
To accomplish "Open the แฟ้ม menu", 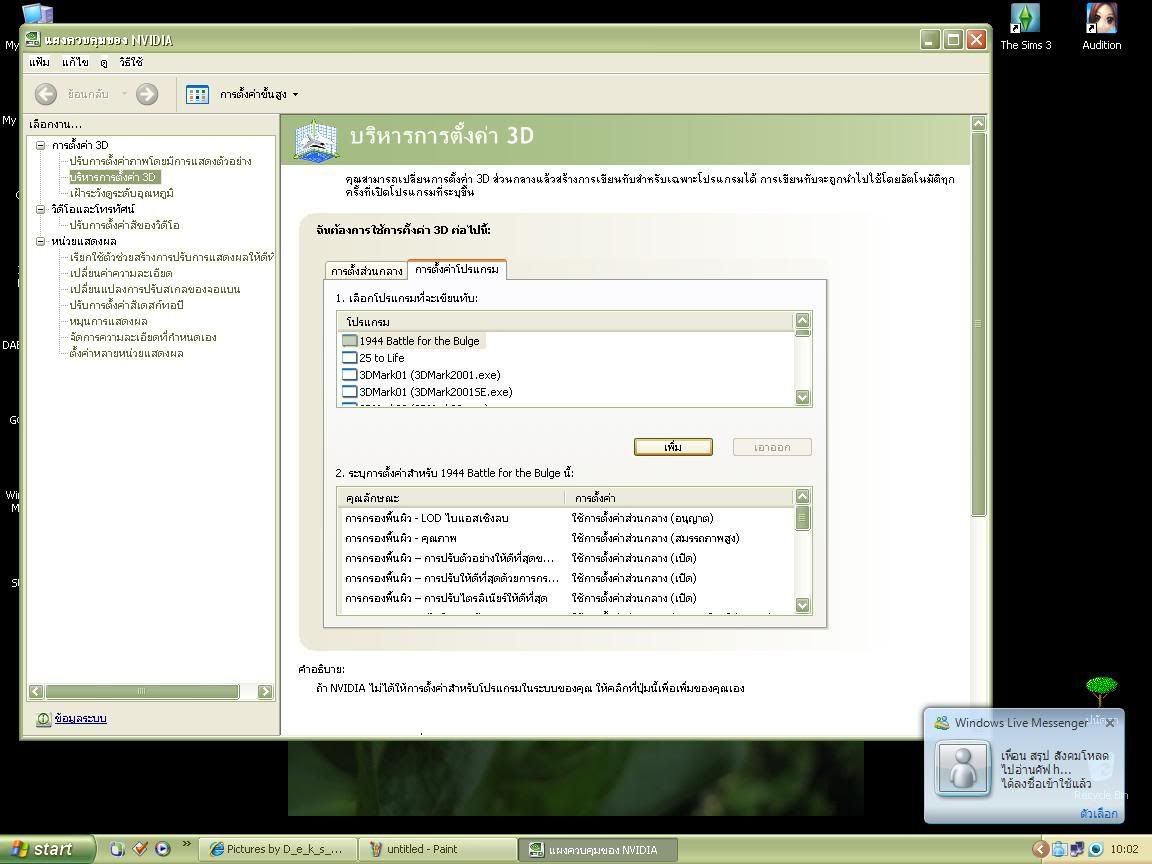I will click(40, 62).
